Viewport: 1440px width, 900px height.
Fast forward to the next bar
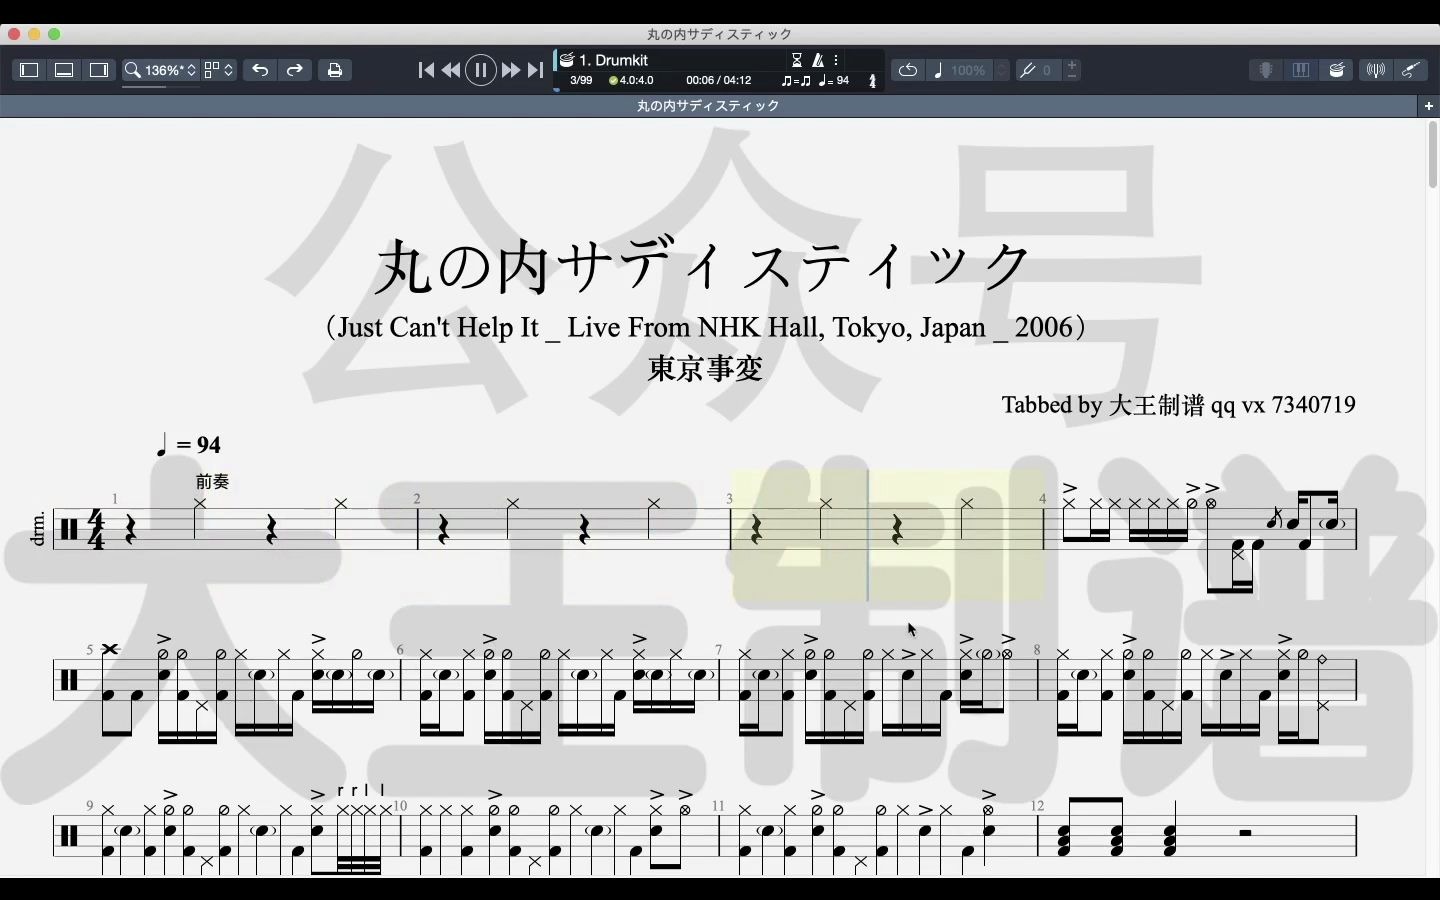[x=510, y=70]
